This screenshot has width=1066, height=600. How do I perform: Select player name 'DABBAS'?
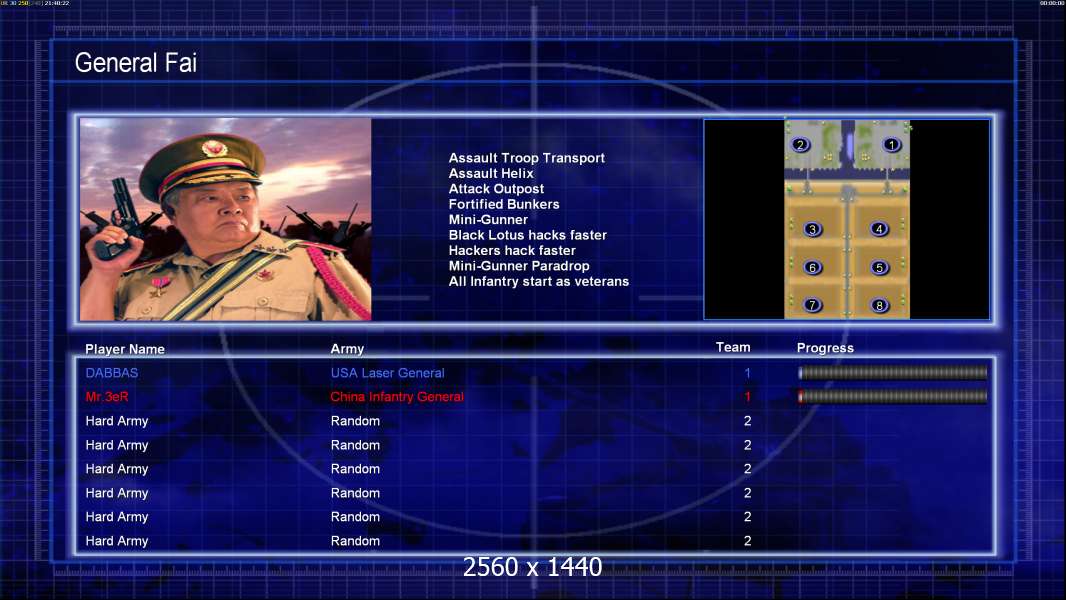coord(111,373)
